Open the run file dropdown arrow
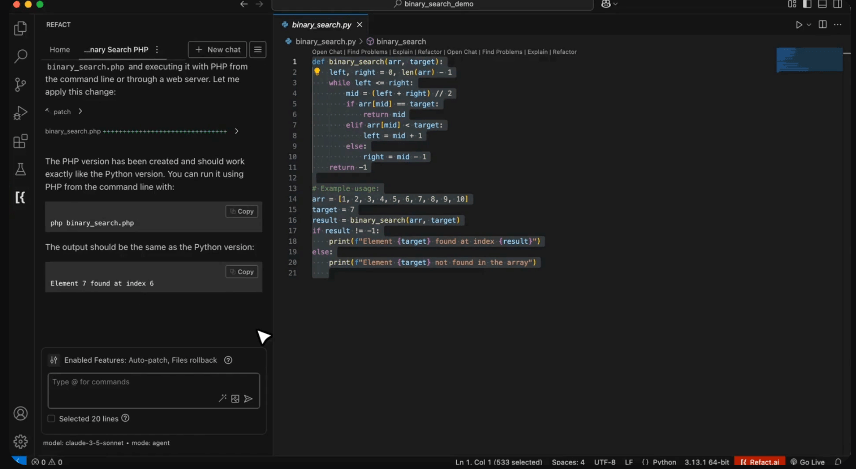Image resolution: width=856 pixels, height=469 pixels. (808, 24)
